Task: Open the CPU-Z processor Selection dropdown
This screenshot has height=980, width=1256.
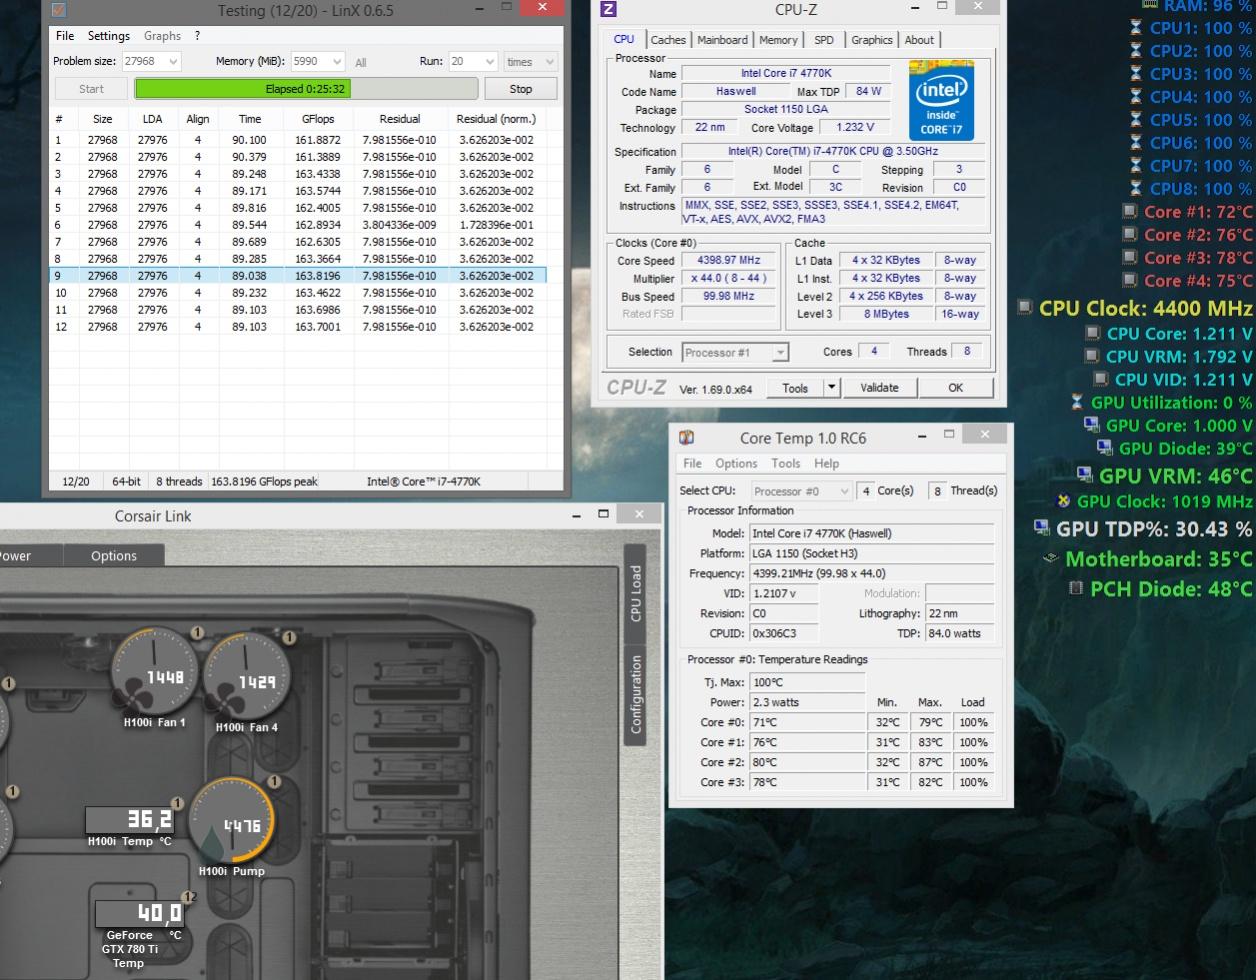Action: point(735,352)
